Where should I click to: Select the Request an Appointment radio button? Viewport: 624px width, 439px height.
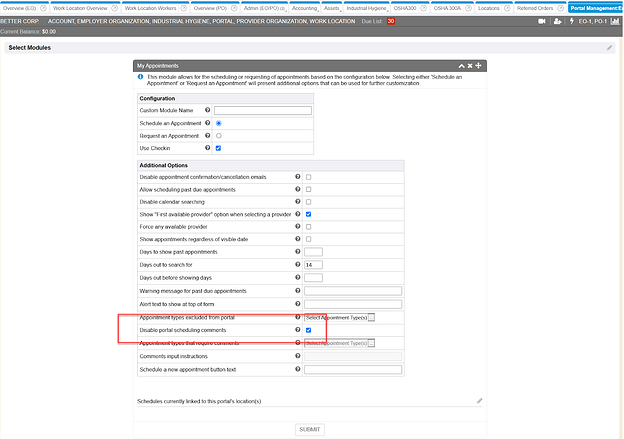point(218,135)
